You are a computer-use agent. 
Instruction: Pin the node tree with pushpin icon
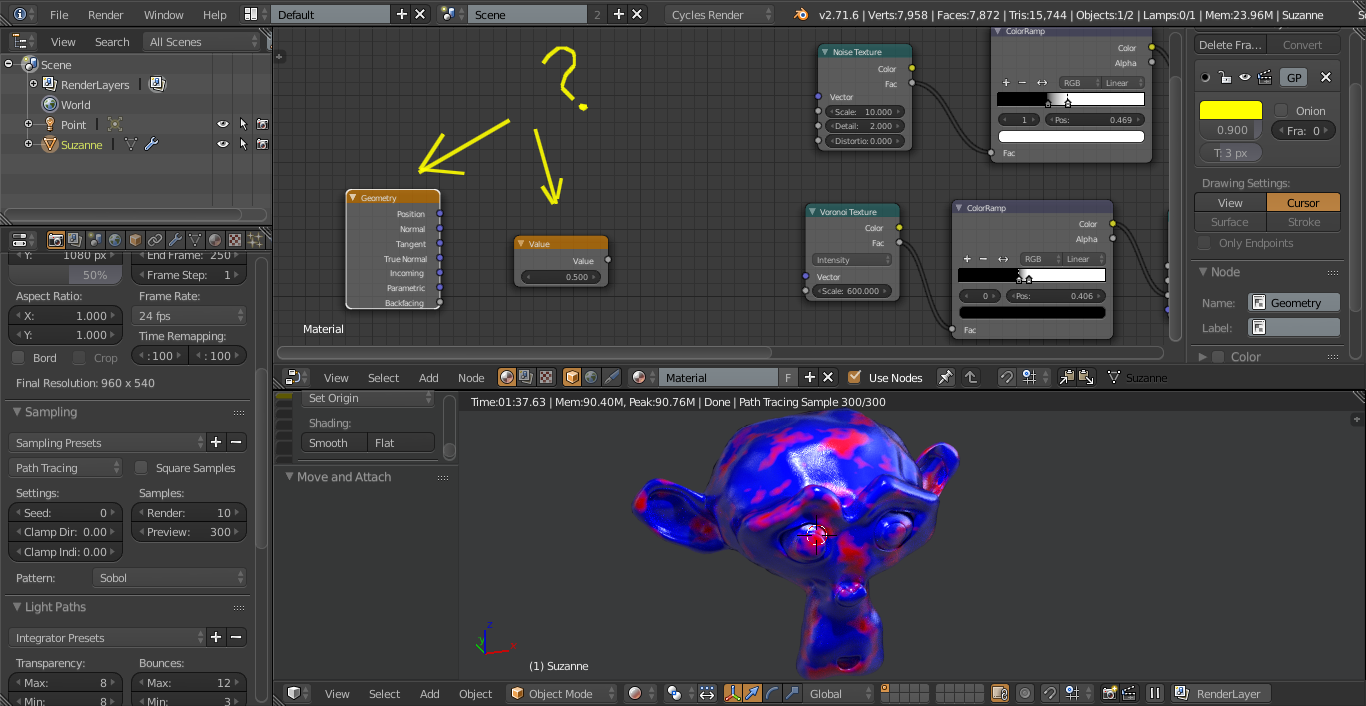pyautogui.click(x=945, y=377)
